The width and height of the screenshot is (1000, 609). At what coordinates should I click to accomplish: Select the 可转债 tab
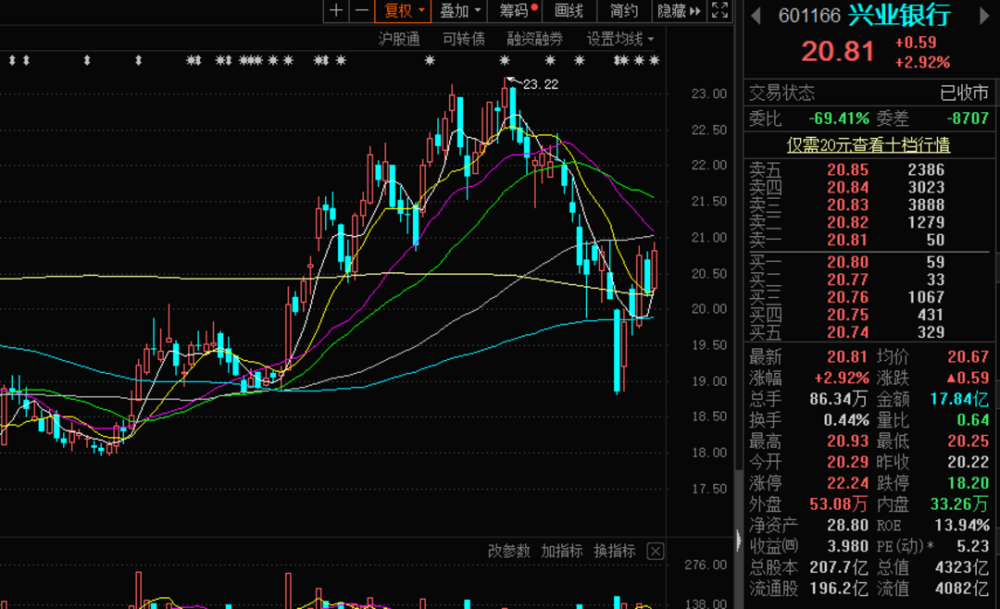click(464, 40)
